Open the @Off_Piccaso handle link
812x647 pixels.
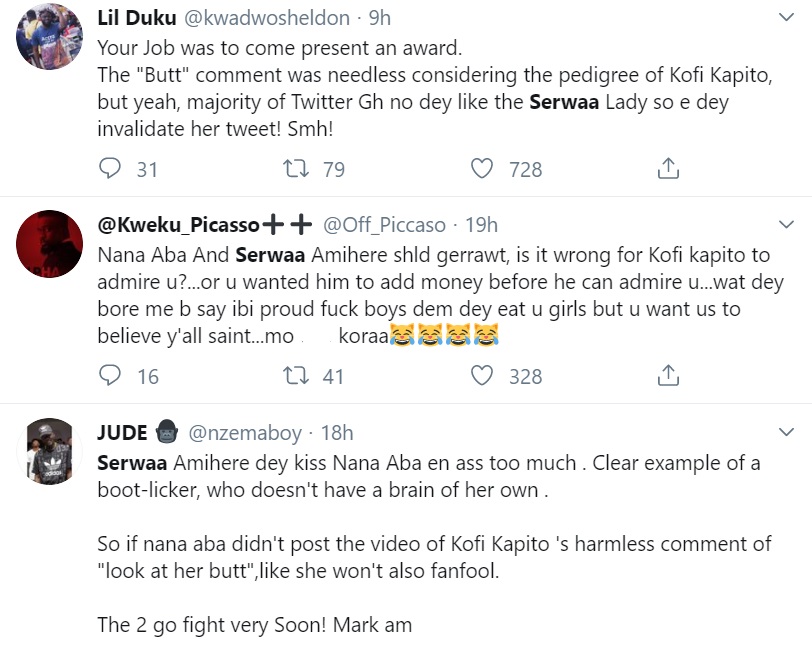tap(382, 225)
